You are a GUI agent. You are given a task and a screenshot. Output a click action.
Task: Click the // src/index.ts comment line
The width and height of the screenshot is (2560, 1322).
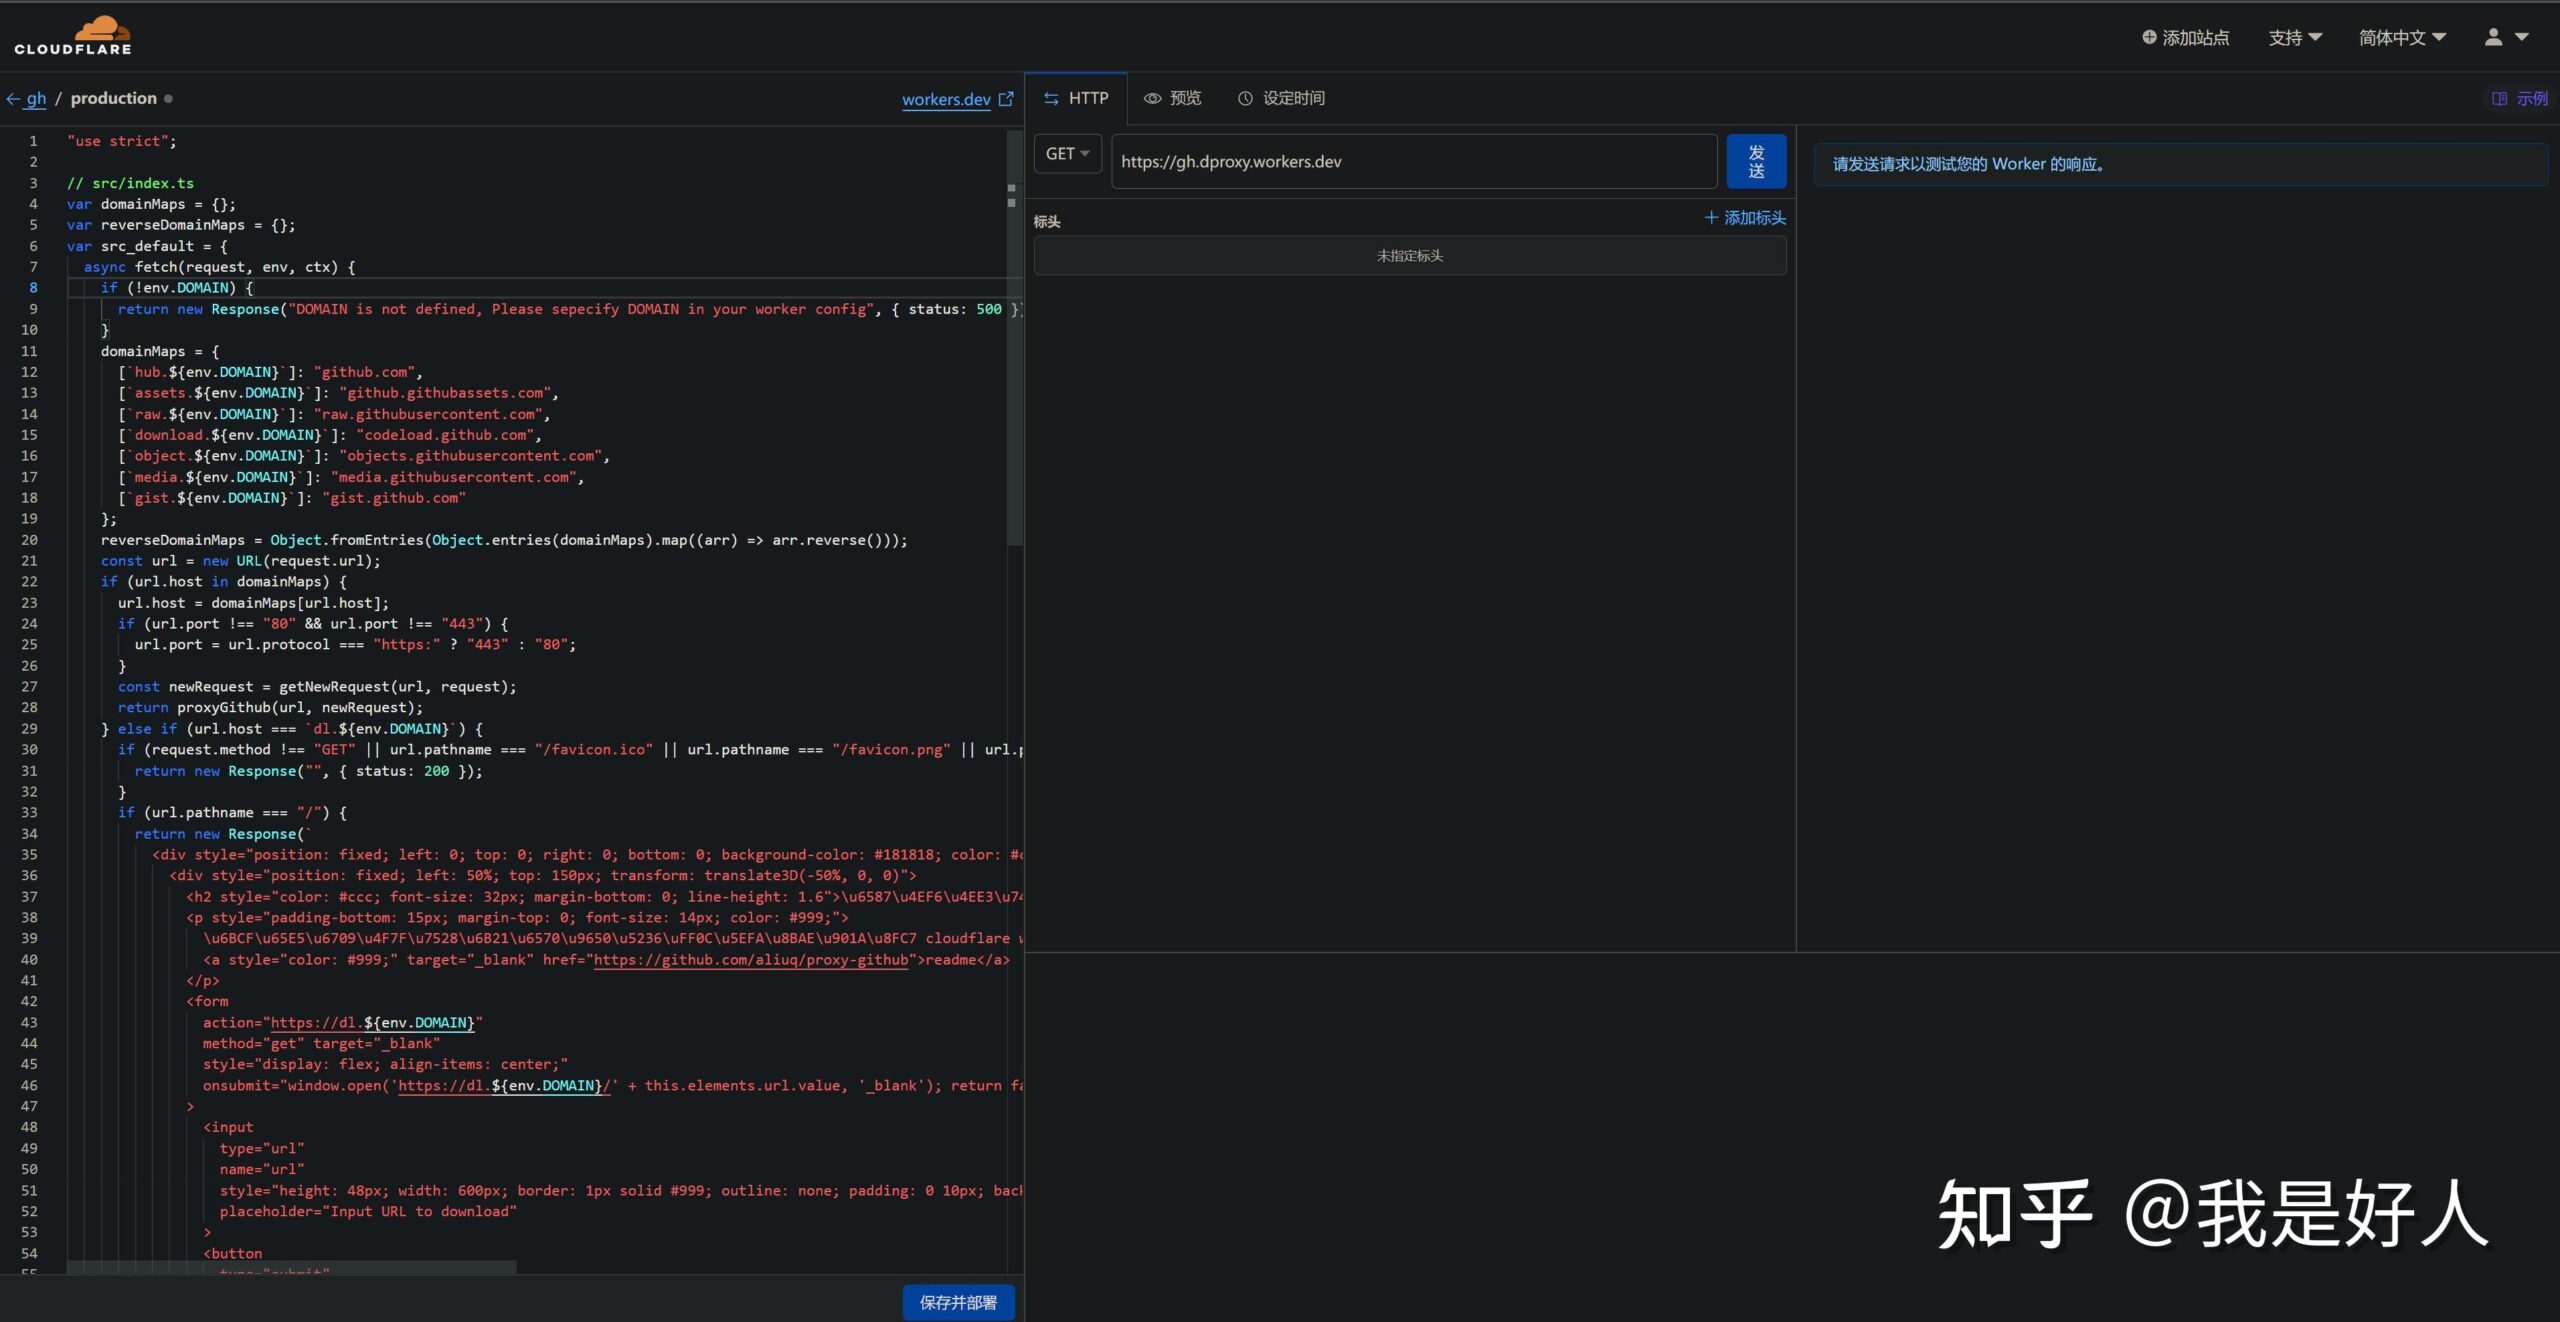[x=130, y=183]
